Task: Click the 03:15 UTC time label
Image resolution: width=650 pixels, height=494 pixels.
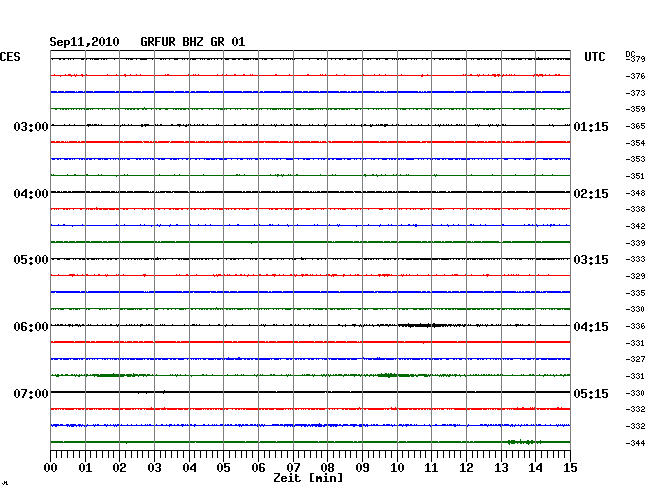Action: coord(591,260)
